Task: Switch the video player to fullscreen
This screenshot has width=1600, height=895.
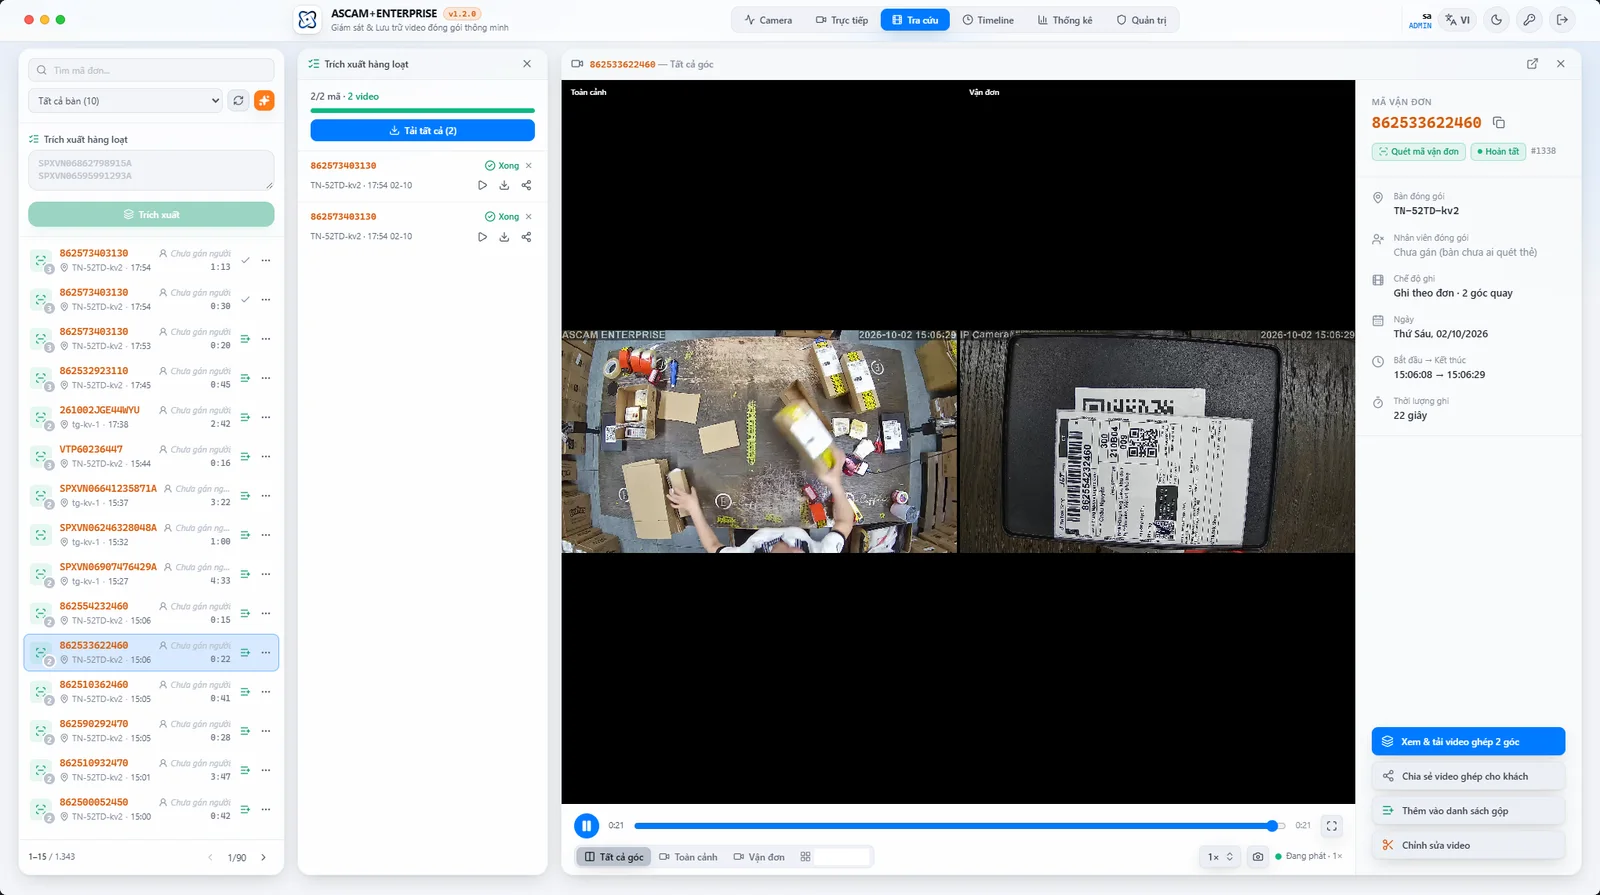Action: (x=1332, y=826)
